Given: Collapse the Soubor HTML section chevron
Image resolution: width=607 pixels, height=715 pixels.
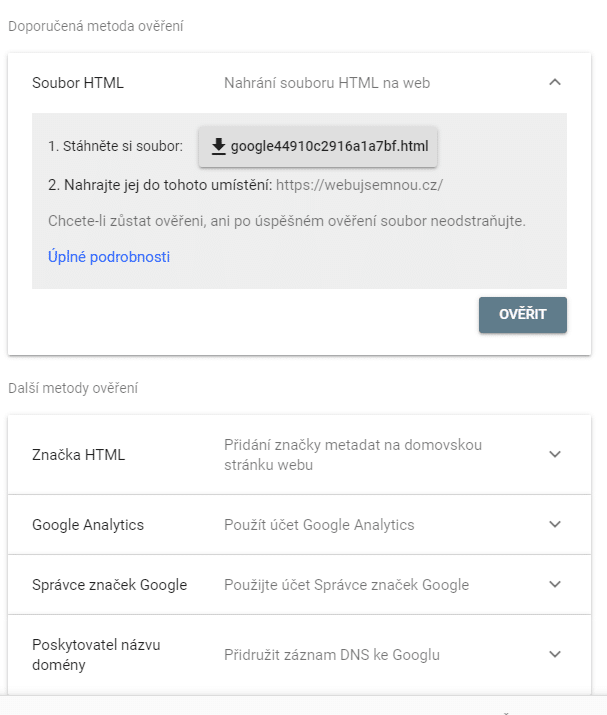Looking at the screenshot, I should coord(555,83).
